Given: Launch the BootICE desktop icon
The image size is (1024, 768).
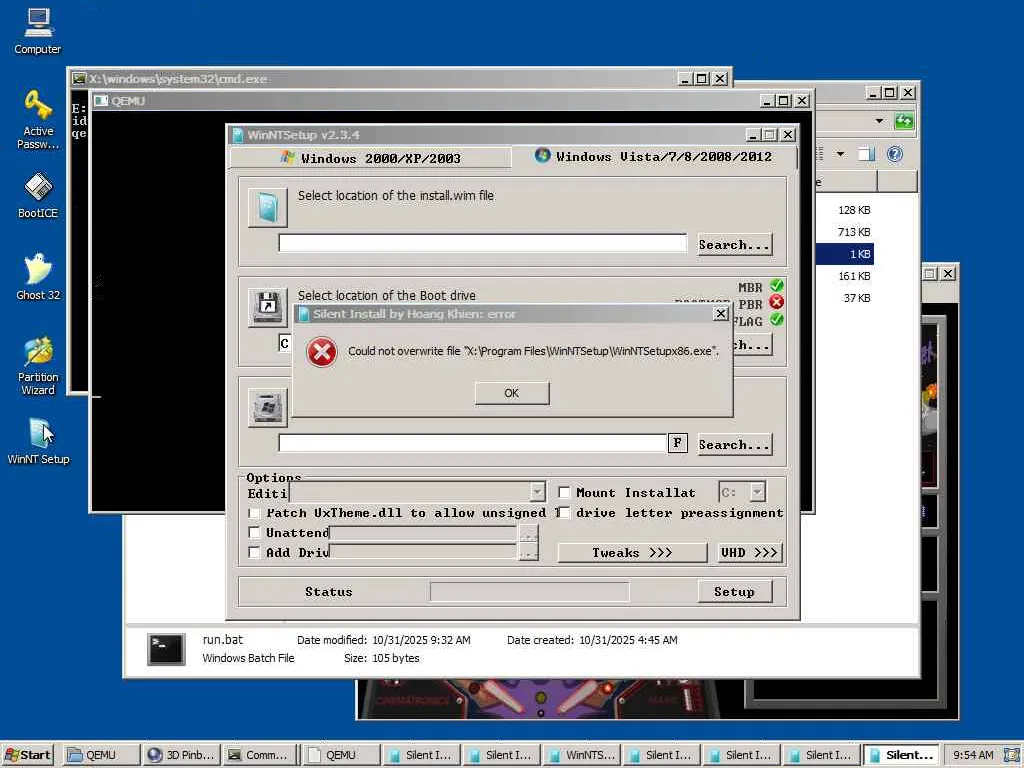Looking at the screenshot, I should pos(38,195).
